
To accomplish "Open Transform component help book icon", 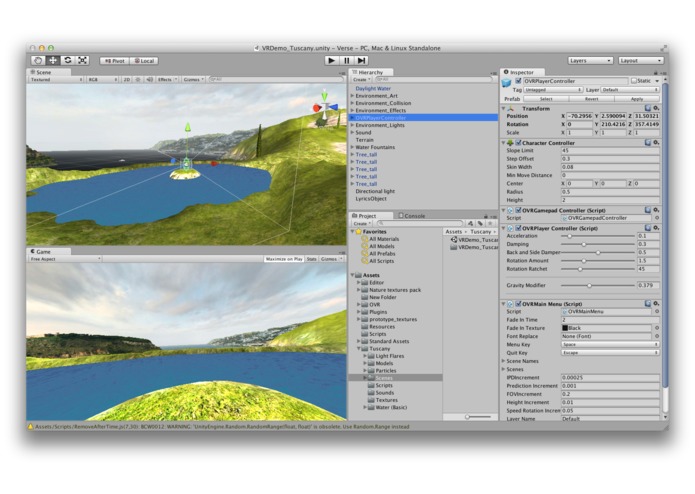I will tap(648, 108).
